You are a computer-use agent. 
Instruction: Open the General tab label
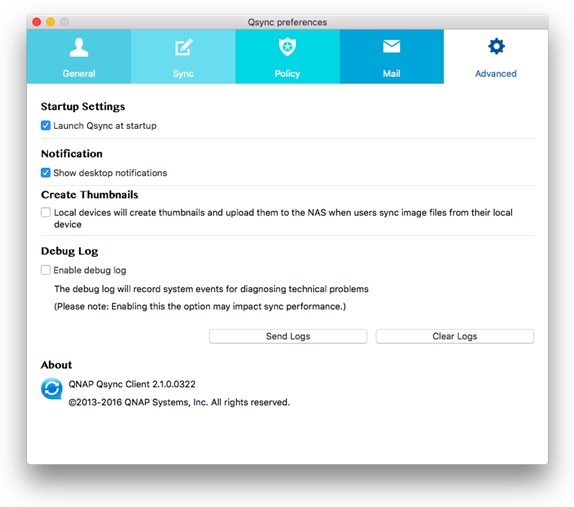tap(79, 74)
